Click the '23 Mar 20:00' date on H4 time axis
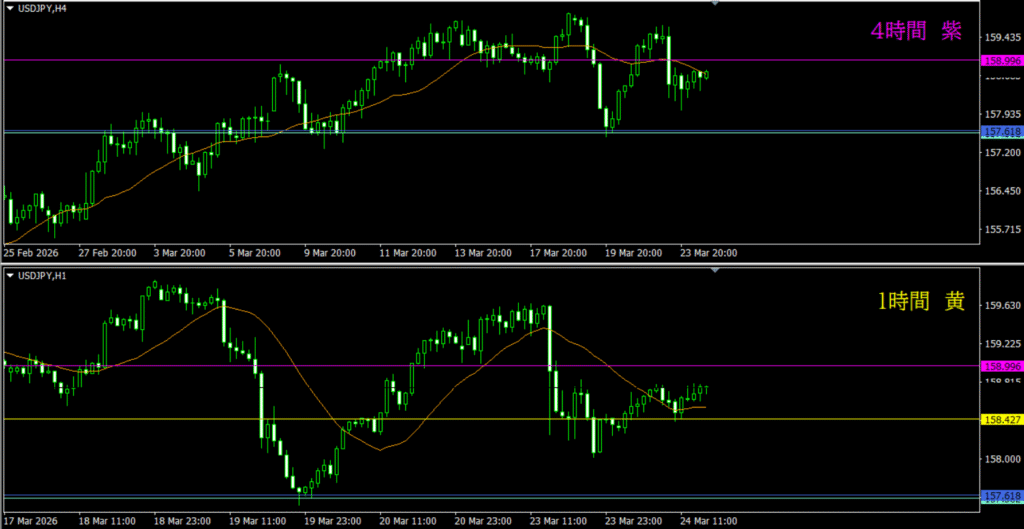This screenshot has width=1024, height=529. 709,253
